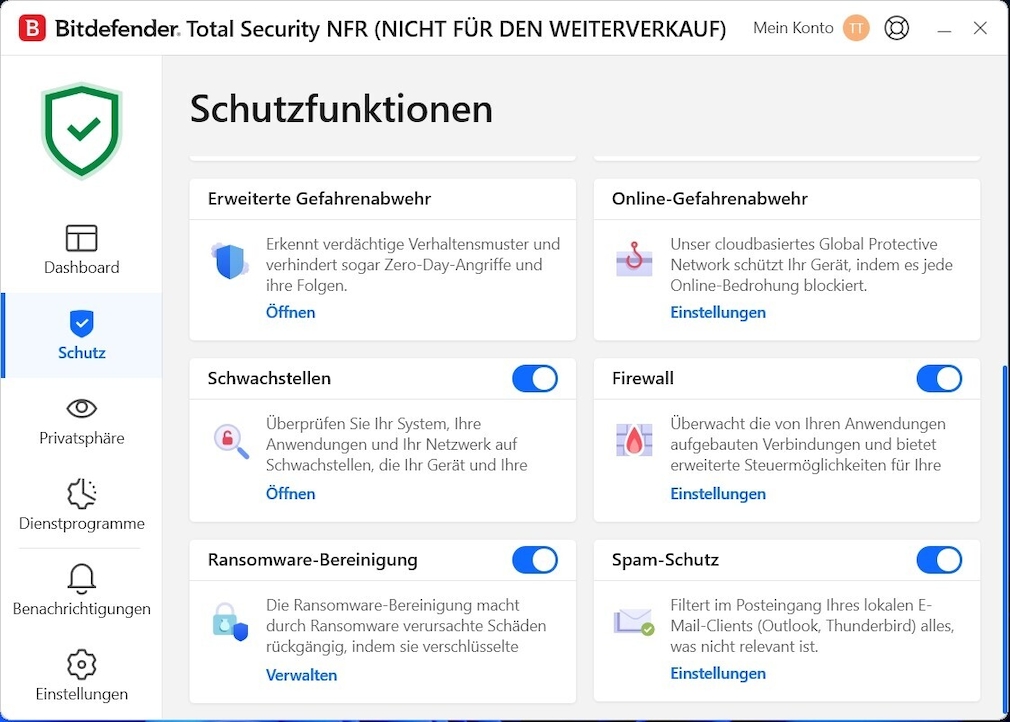This screenshot has height=722, width=1010.
Task: Open Einstellungen via the gear icon
Action: 81,664
